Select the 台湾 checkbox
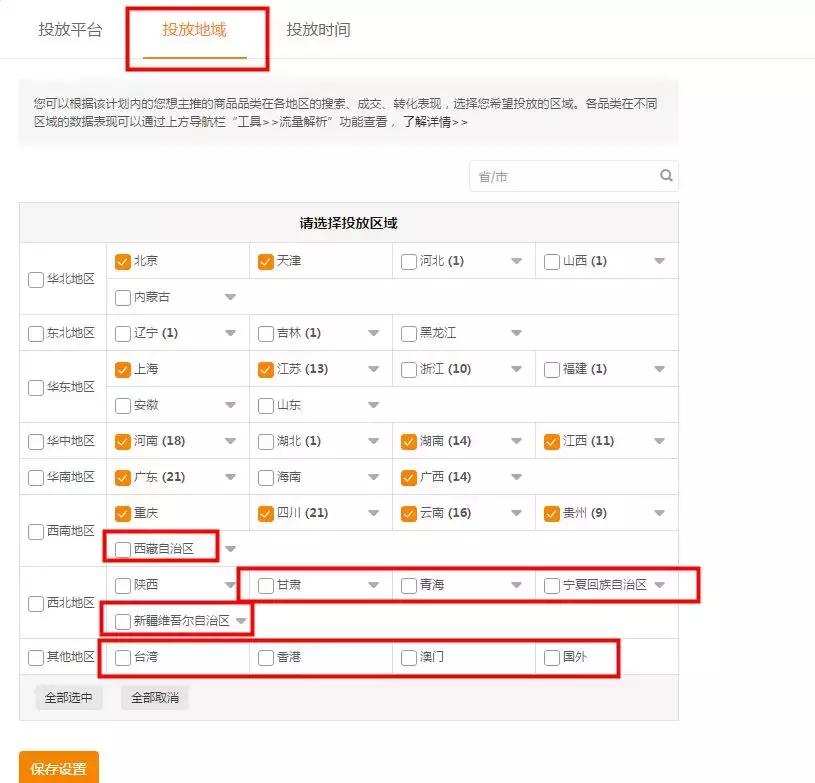The height and width of the screenshot is (783, 815). 121,655
